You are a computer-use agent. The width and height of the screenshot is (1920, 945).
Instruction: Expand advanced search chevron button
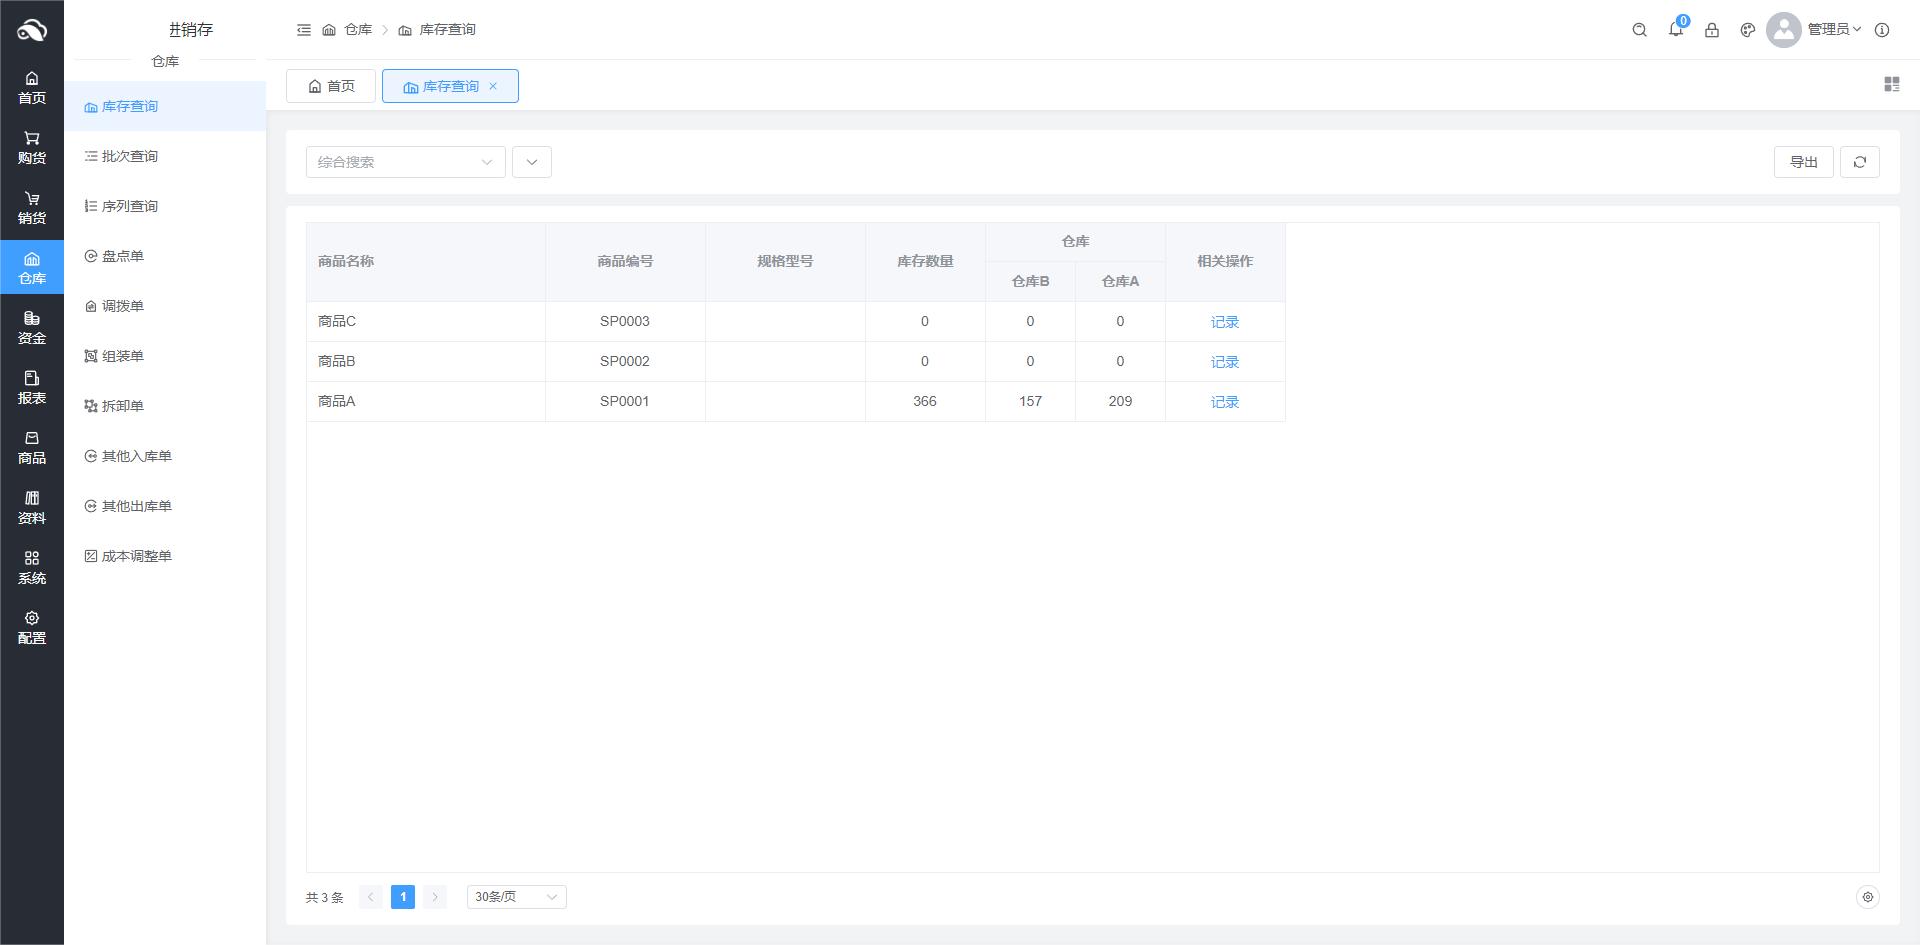coord(531,162)
